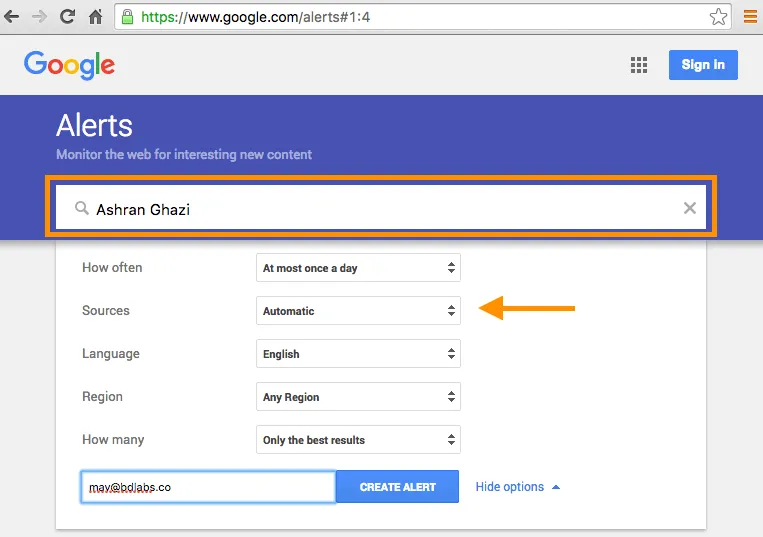The width and height of the screenshot is (763, 537).
Task: Open the Google apps grid
Action: coord(639,65)
